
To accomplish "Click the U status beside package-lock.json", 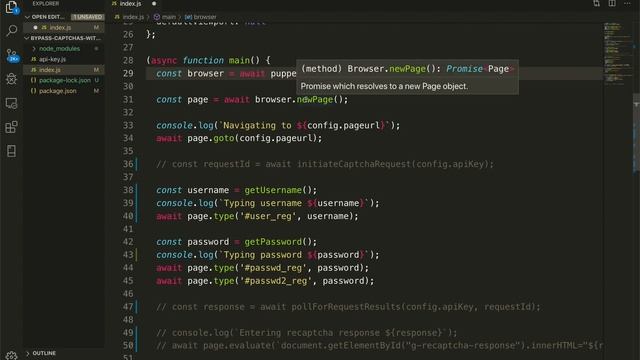I will pyautogui.click(x=96, y=80).
